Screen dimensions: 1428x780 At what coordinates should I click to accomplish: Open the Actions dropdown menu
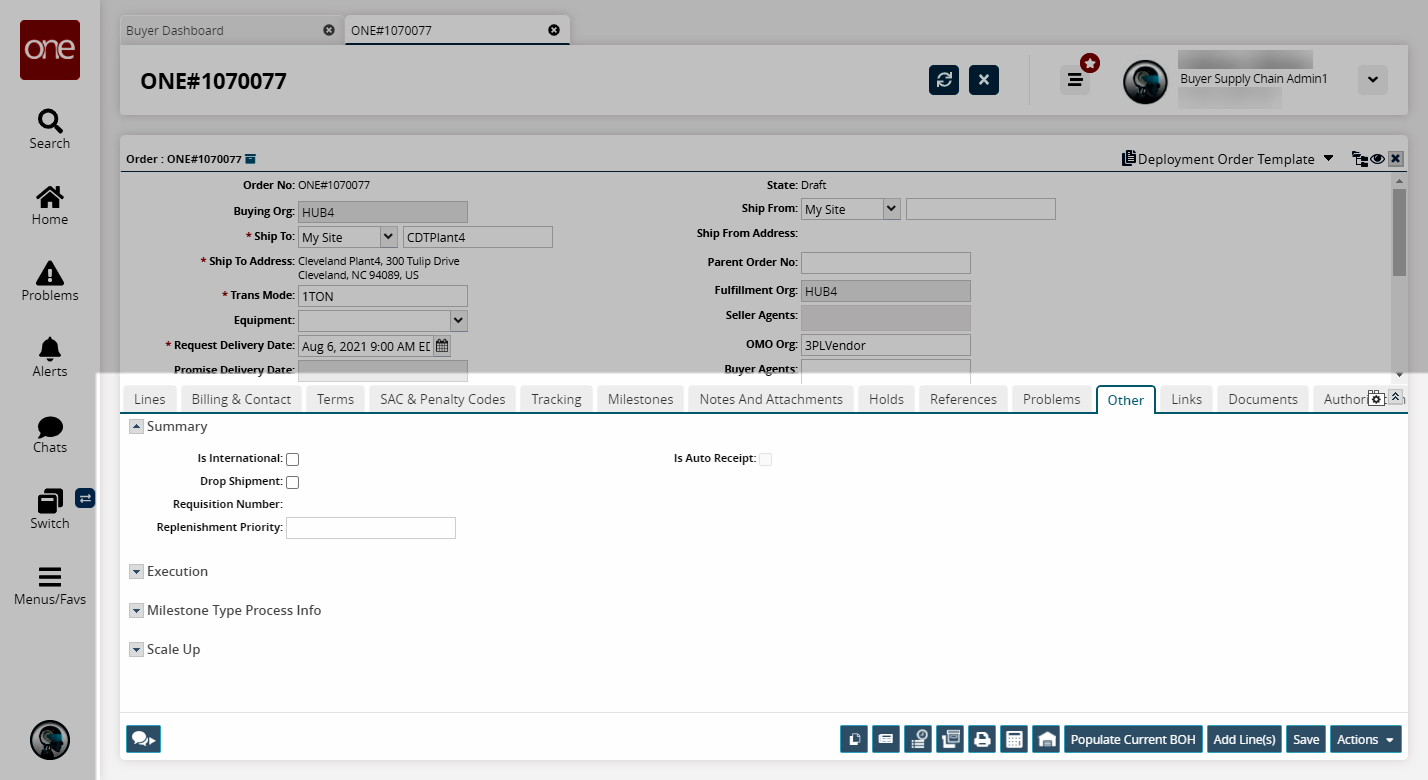(1365, 739)
